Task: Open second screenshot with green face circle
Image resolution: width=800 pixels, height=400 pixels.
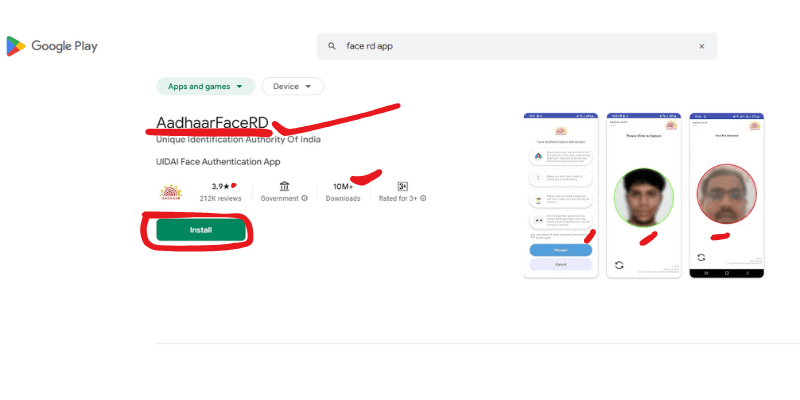Action: (x=644, y=195)
